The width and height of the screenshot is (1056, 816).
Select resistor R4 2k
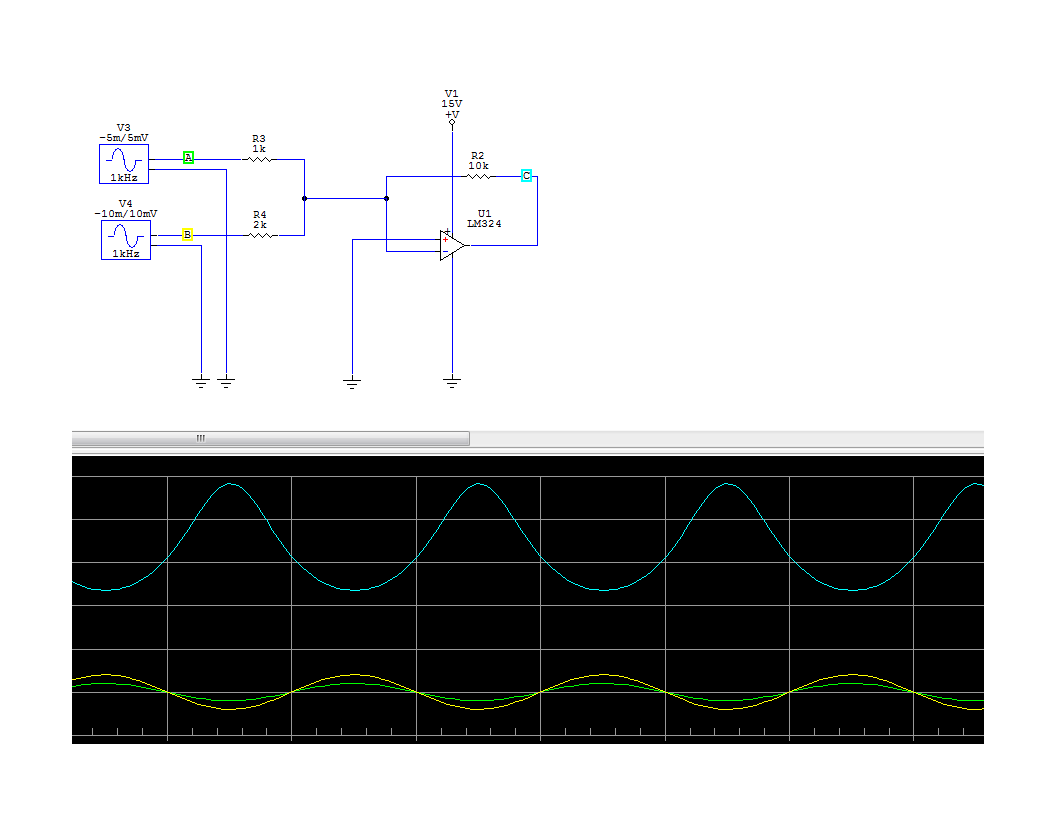click(x=261, y=235)
